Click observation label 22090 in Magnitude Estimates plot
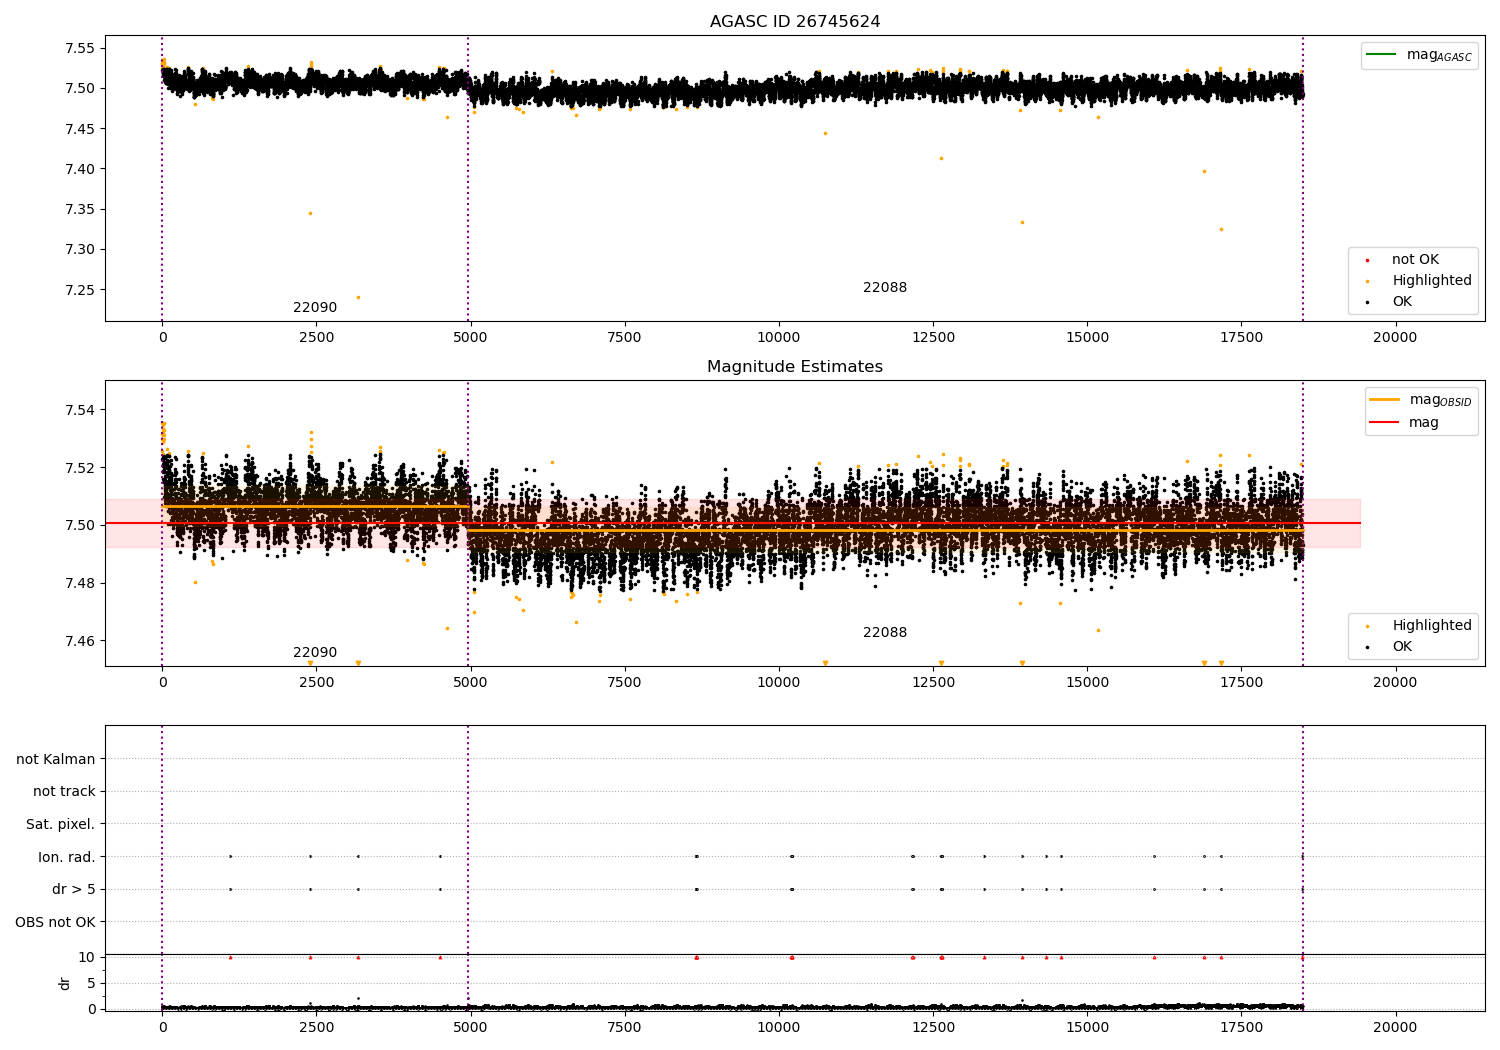This screenshot has height=1050, width=1500. [x=315, y=652]
